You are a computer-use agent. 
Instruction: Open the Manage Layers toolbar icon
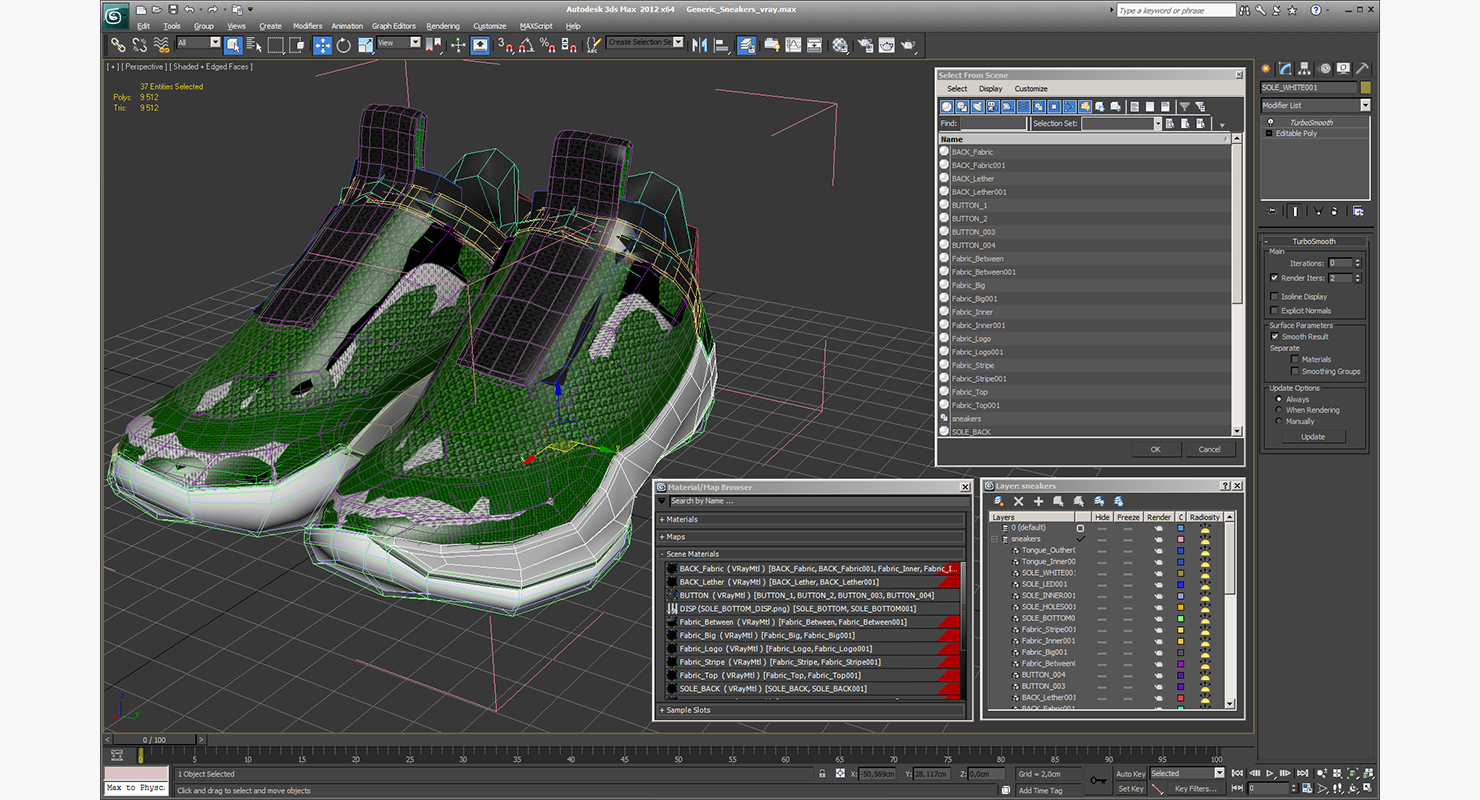click(746, 45)
